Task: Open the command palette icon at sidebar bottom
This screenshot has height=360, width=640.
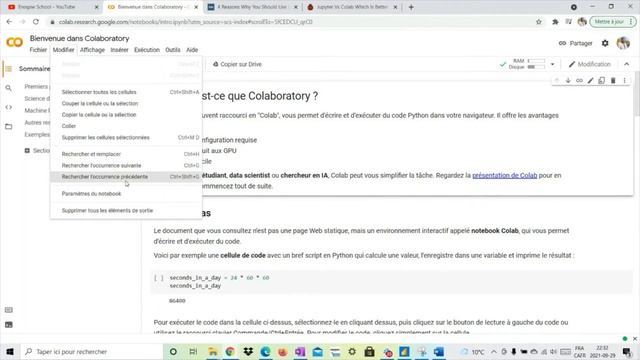Action: coord(9,310)
